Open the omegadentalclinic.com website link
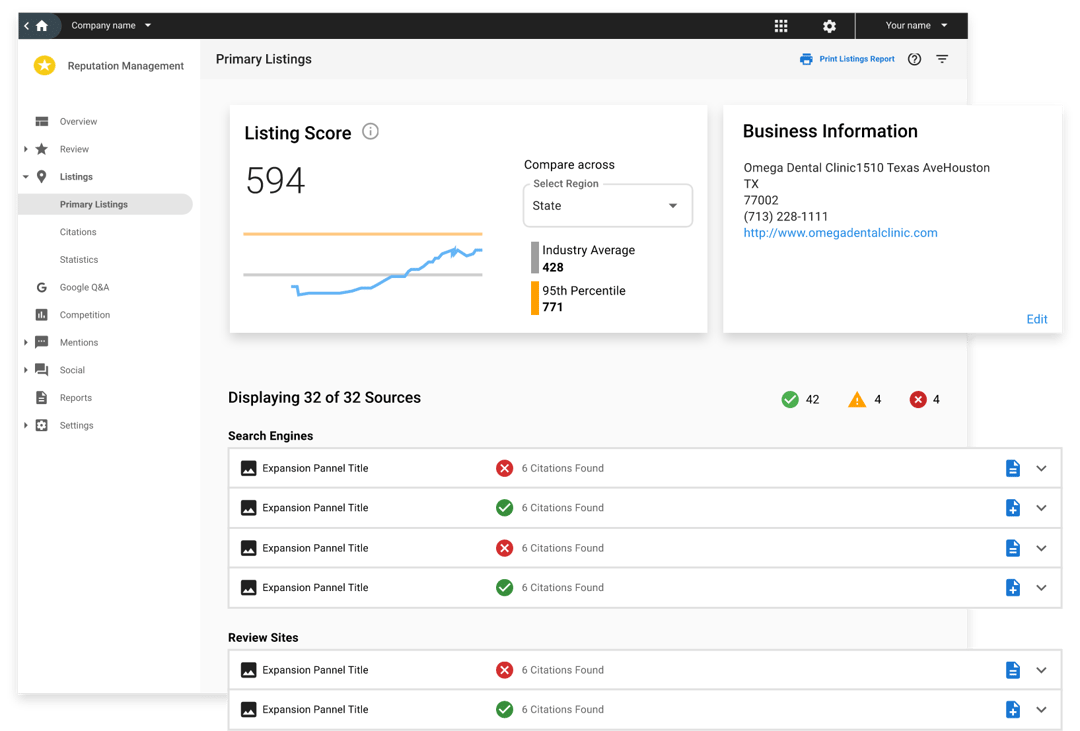Screen dimensions: 1080x731 point(840,233)
